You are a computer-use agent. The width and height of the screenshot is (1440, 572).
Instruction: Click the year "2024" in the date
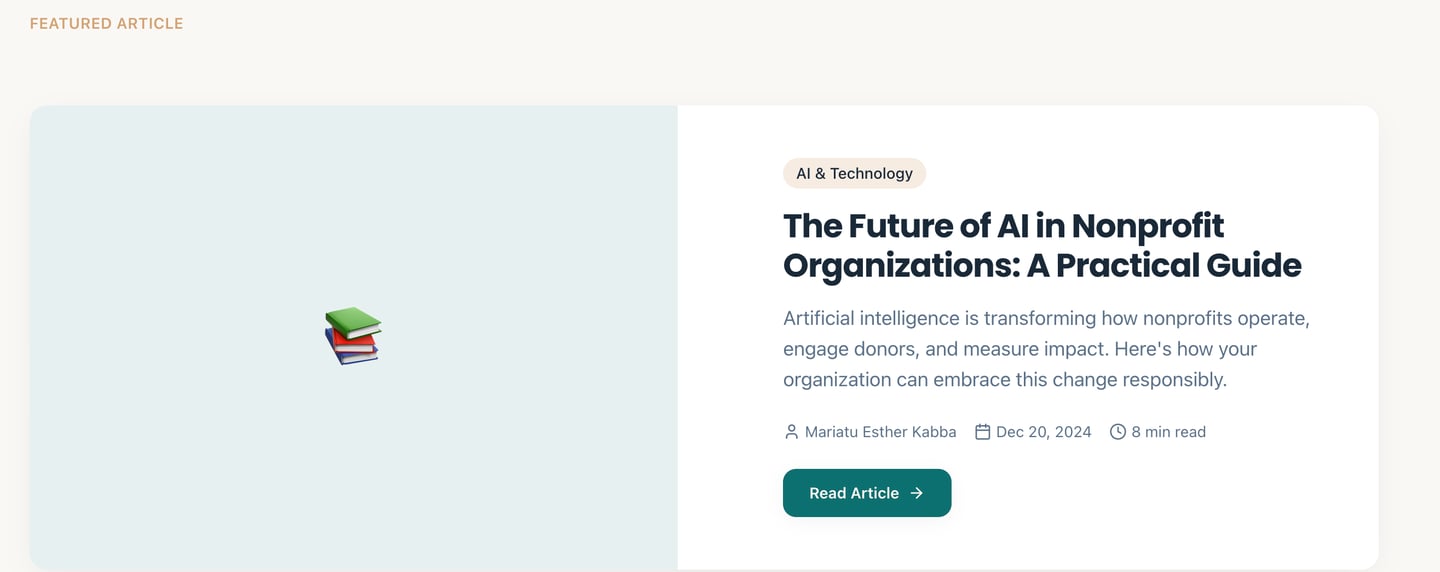point(1072,432)
